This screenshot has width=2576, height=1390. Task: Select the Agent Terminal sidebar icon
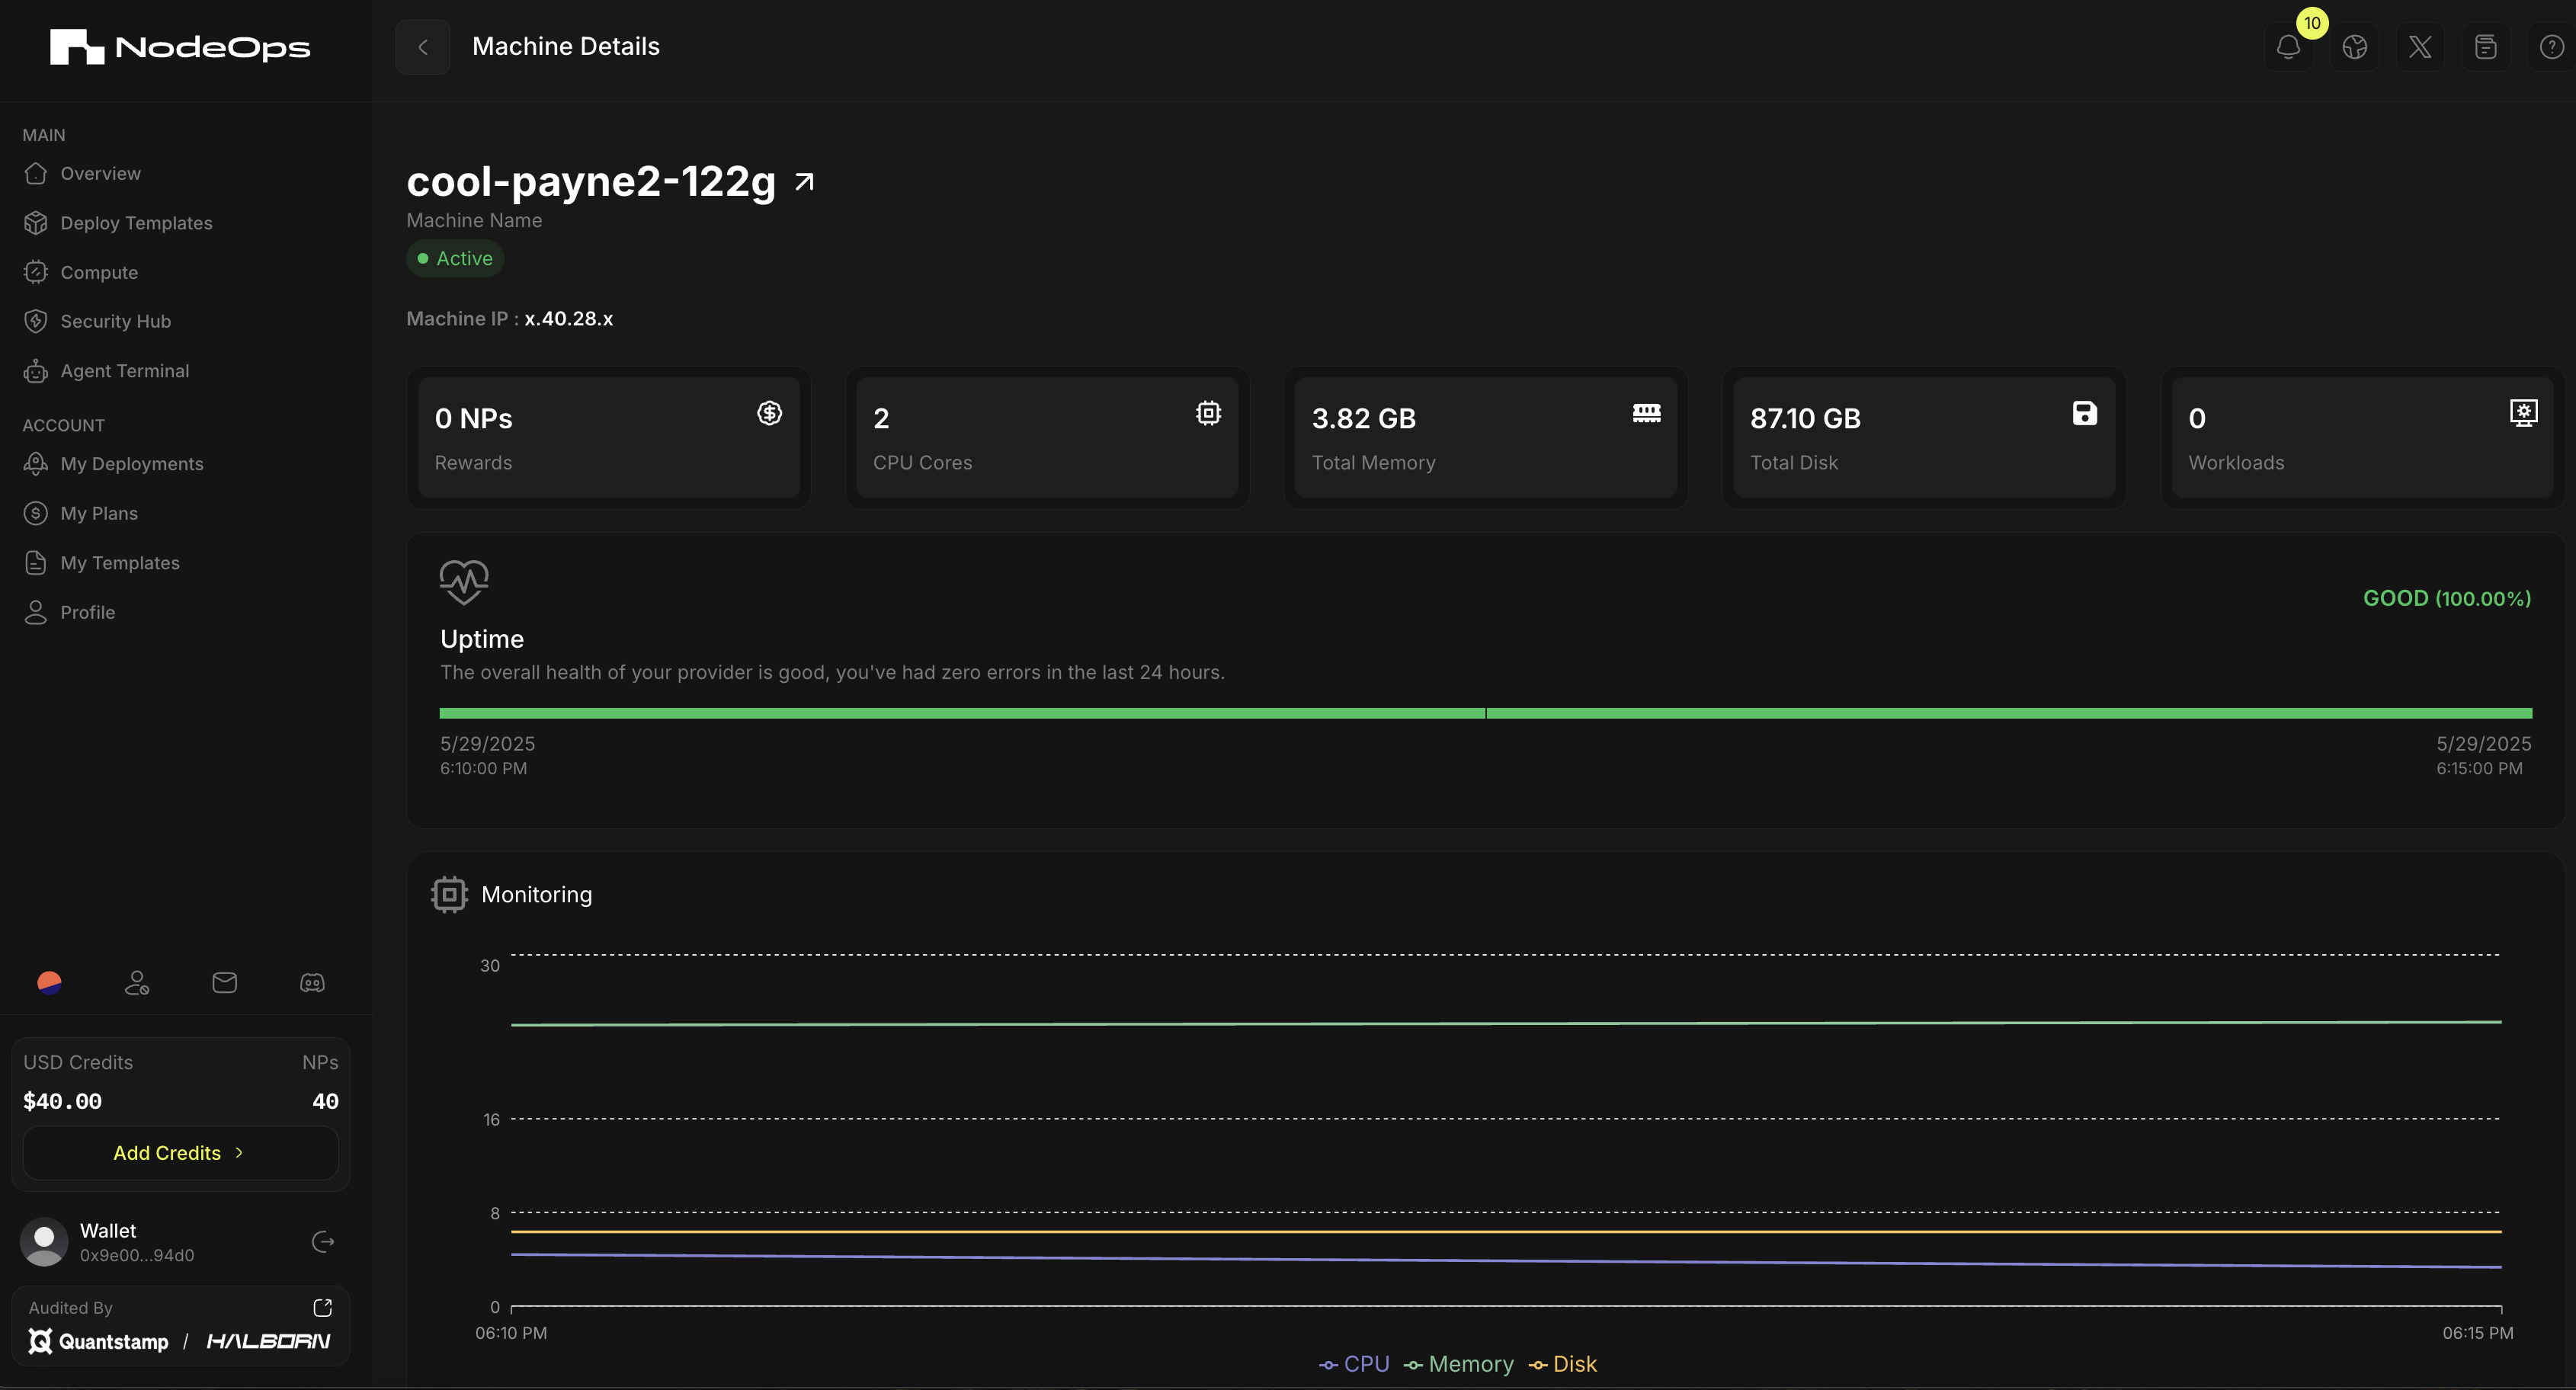tap(36, 371)
